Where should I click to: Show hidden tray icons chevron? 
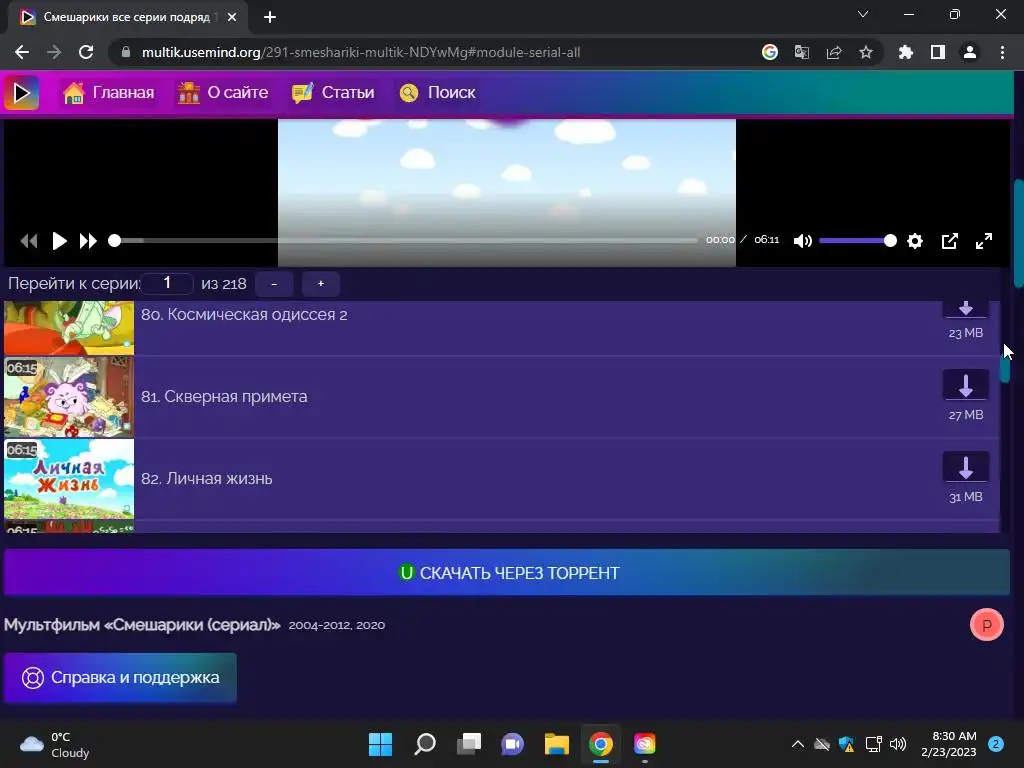(797, 744)
